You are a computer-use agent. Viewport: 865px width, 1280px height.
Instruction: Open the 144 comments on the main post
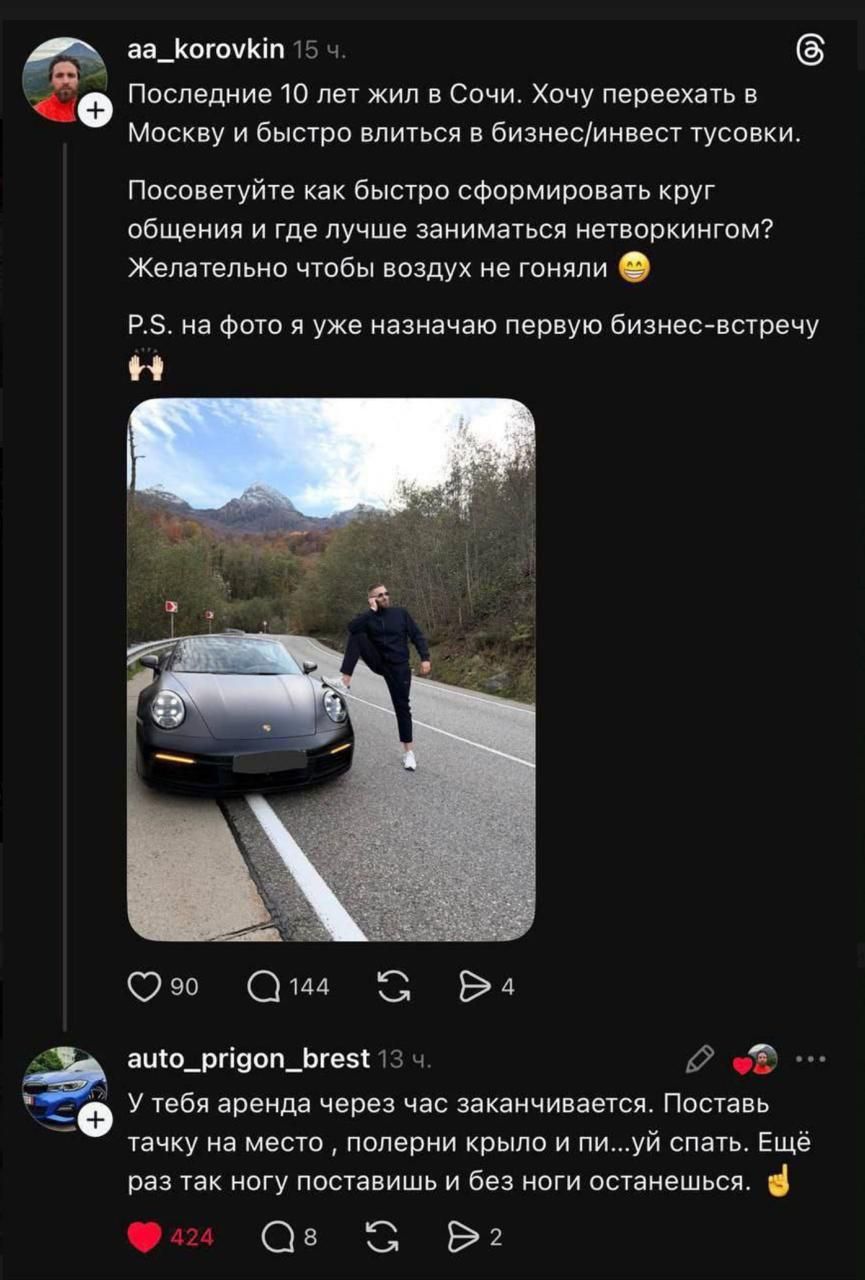coord(265,987)
